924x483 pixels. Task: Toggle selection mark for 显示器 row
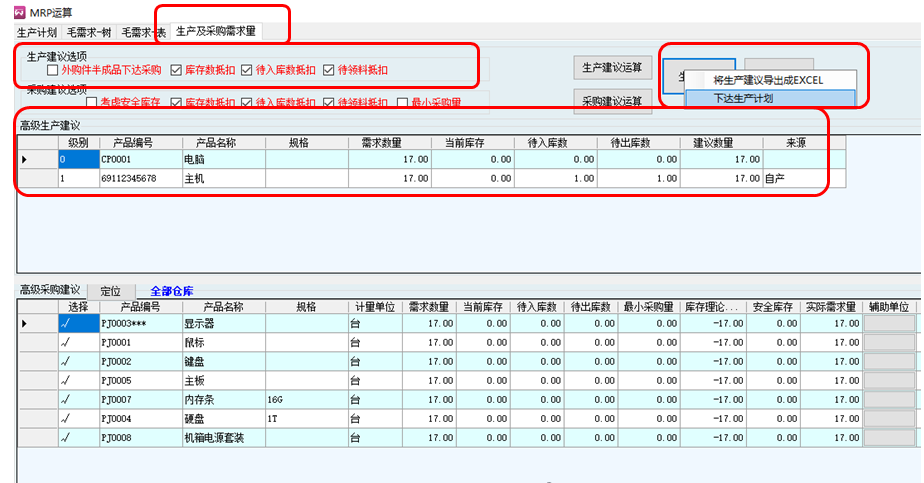click(x=66, y=323)
